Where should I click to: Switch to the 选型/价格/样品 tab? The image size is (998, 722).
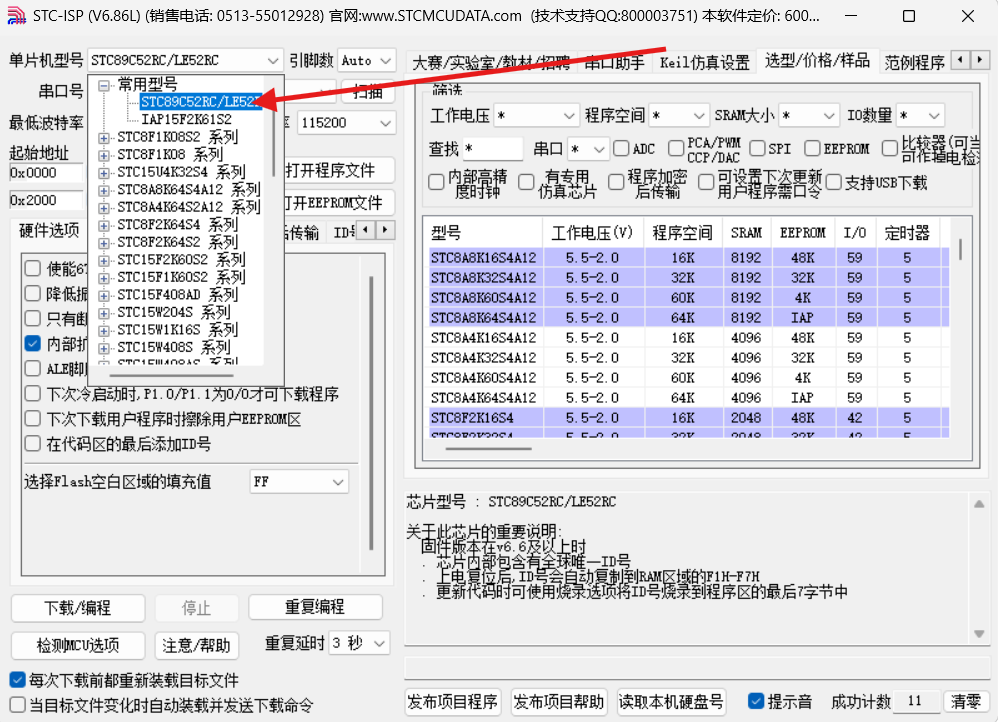click(x=817, y=60)
